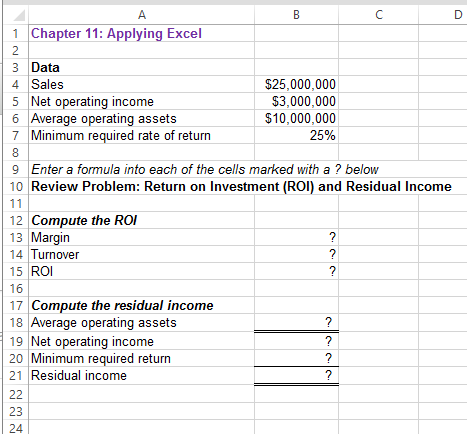Select the ? cell for ROI
The image size is (467, 434).
[x=296, y=271]
